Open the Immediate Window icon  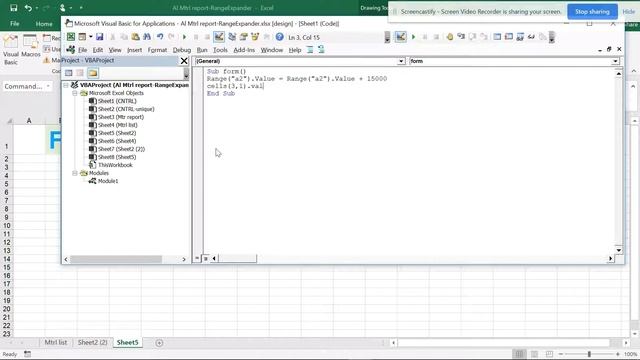[509, 37]
